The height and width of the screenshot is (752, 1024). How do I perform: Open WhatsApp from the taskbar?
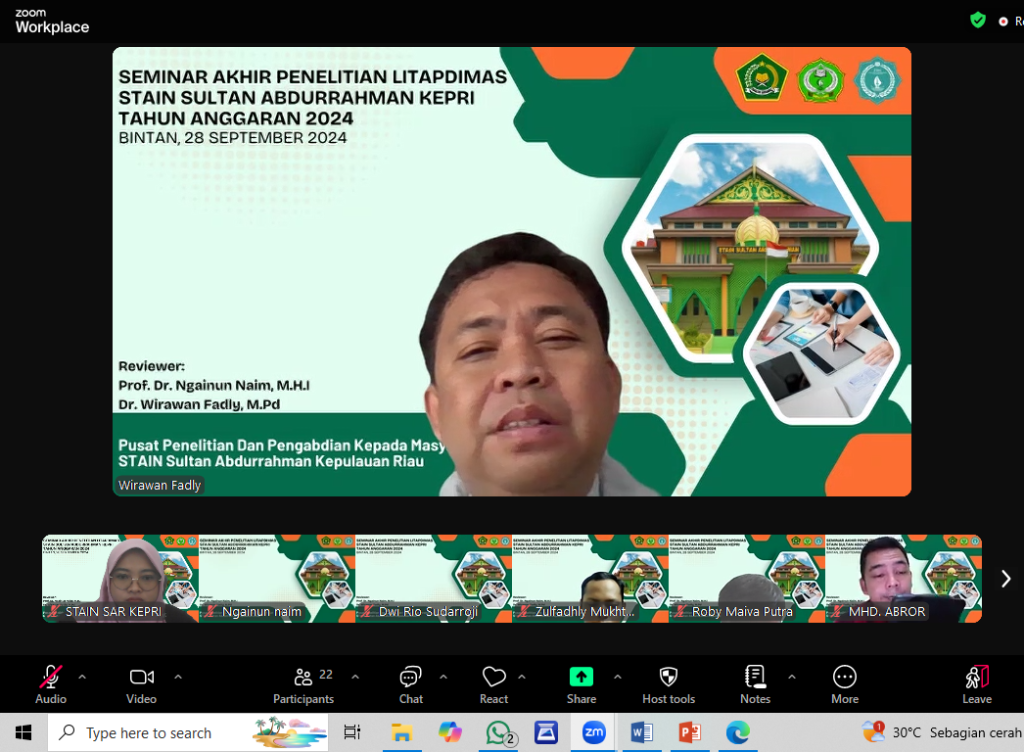tap(497, 733)
